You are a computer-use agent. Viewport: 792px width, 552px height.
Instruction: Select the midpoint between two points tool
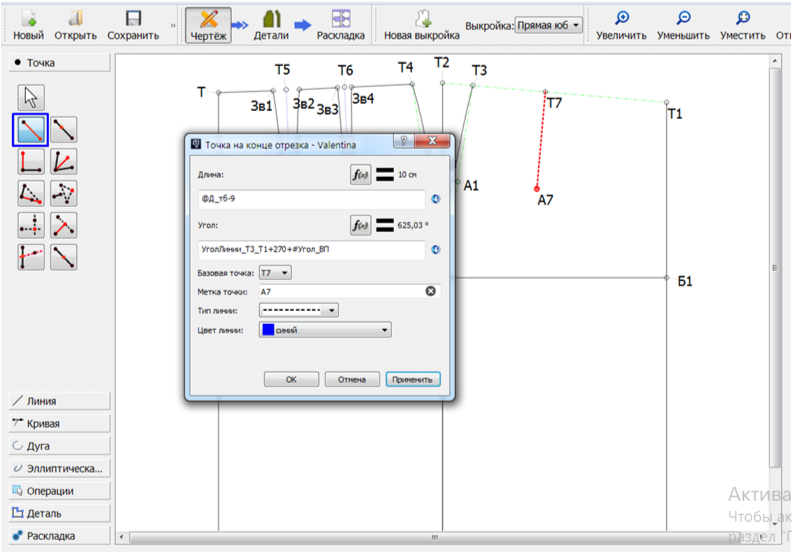pyautogui.click(x=64, y=257)
